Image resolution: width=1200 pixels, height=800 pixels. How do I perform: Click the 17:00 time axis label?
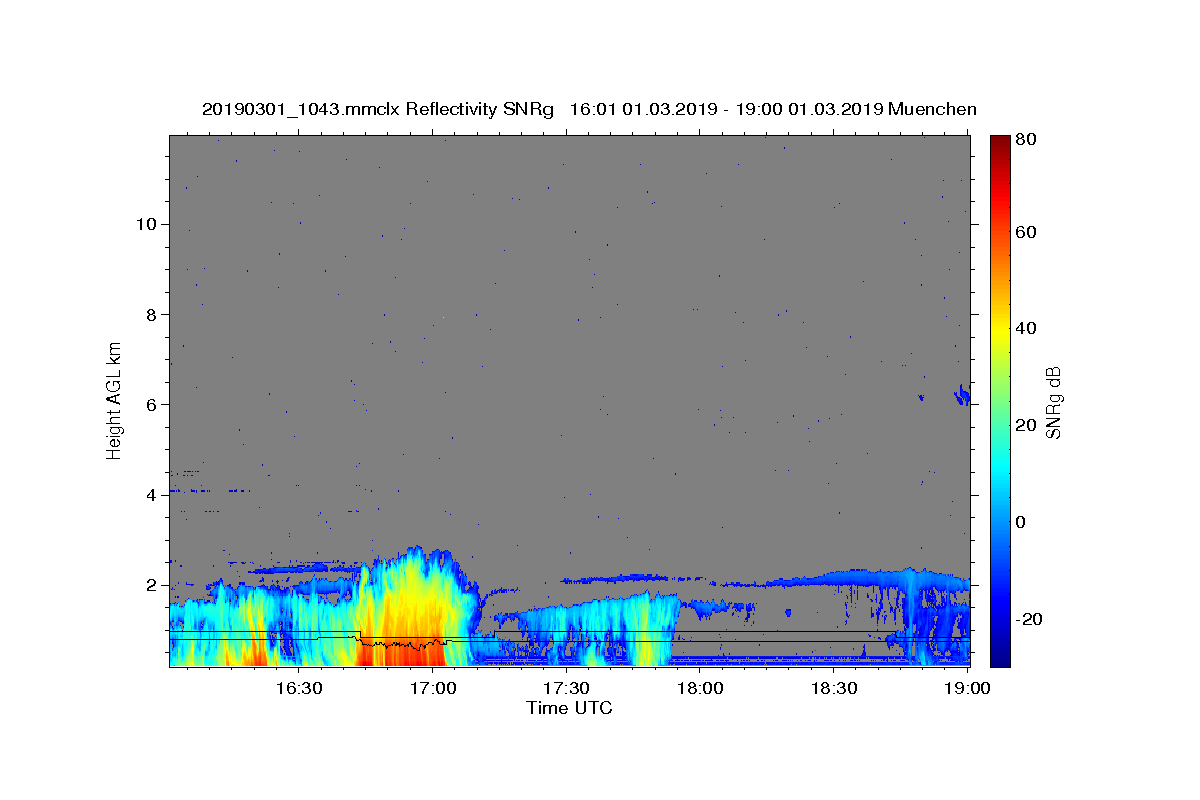point(432,688)
